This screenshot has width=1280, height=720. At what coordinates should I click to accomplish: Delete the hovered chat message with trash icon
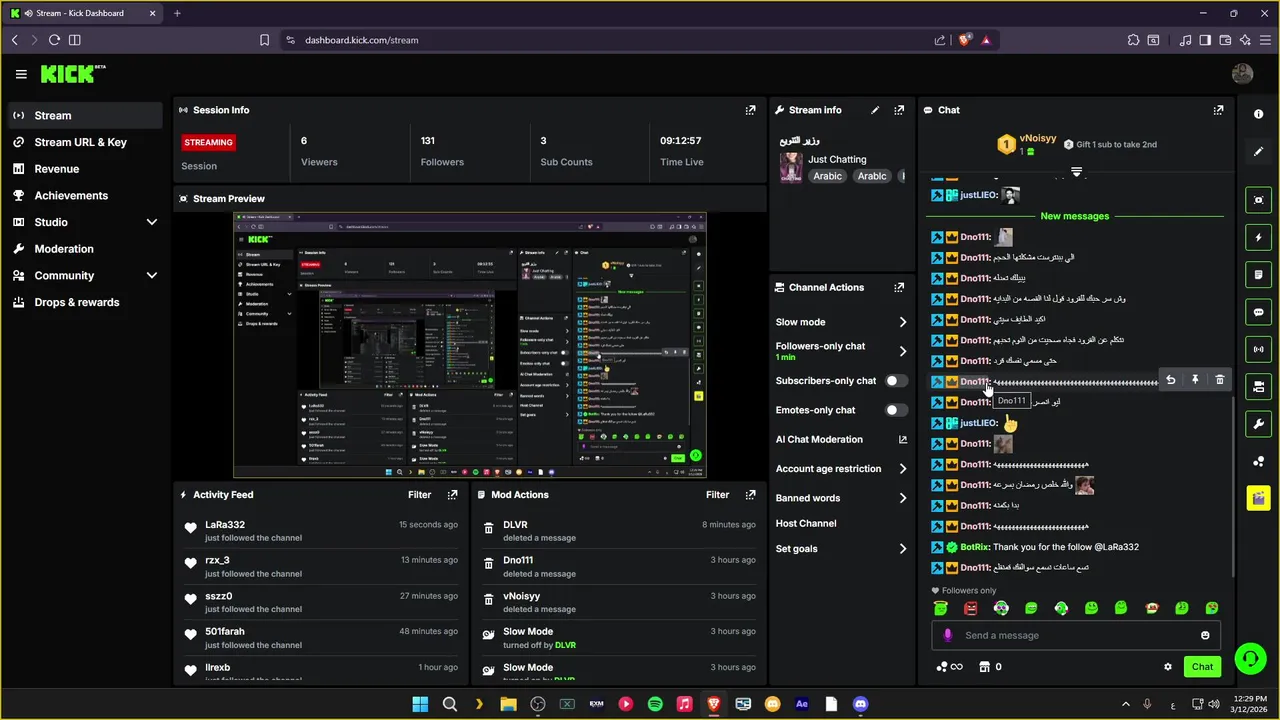pos(1220,380)
